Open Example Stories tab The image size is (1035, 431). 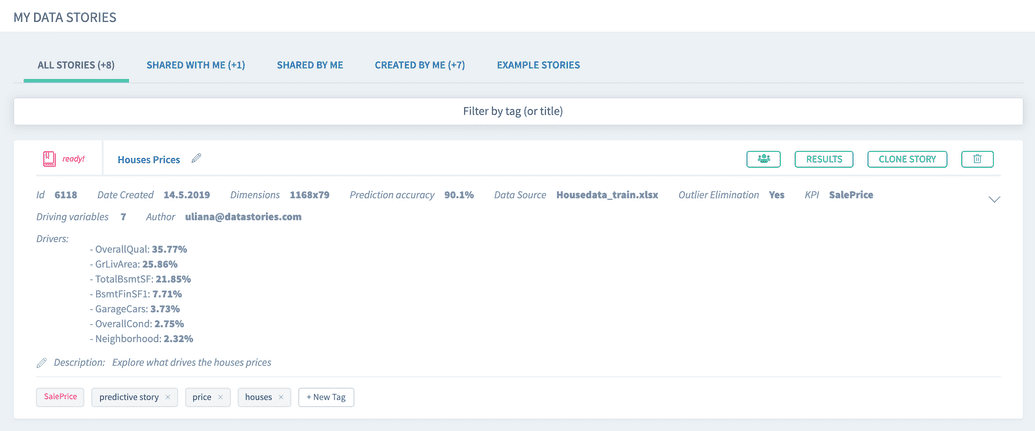[x=539, y=65]
